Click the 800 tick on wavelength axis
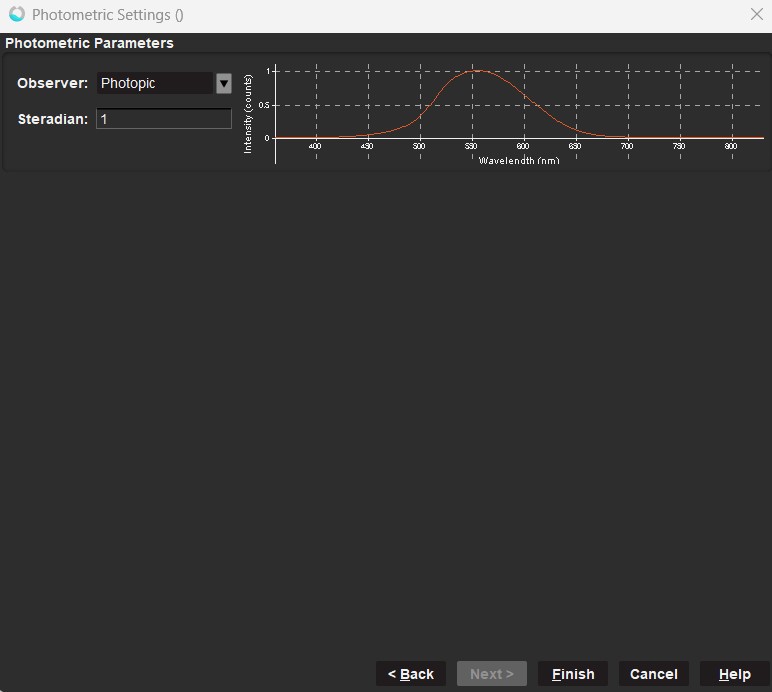This screenshot has width=772, height=692. [x=731, y=147]
